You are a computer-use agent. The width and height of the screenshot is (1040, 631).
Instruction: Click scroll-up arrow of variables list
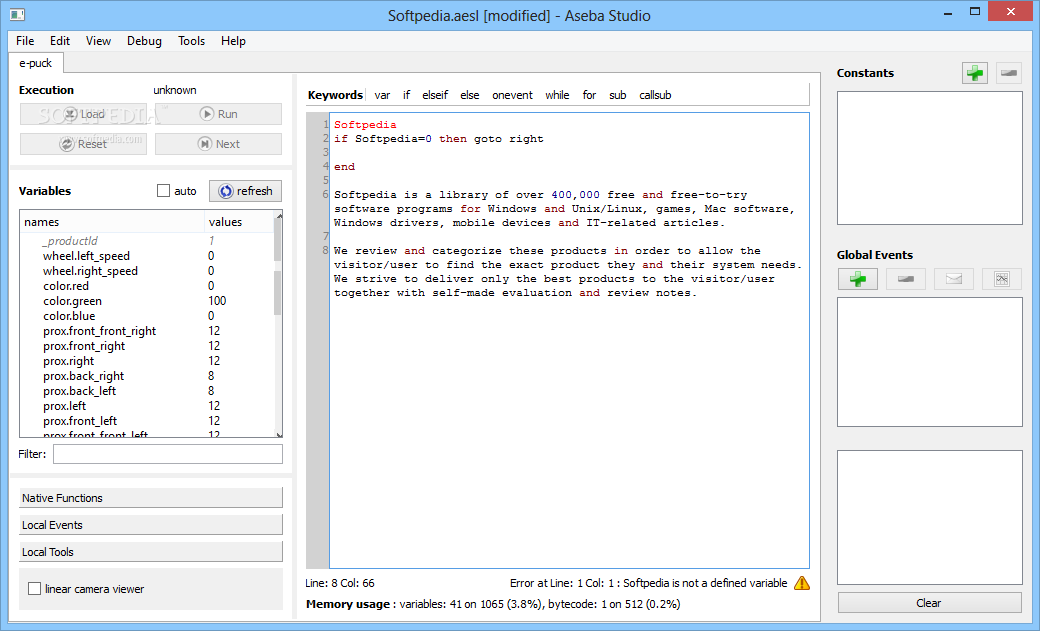click(x=279, y=215)
